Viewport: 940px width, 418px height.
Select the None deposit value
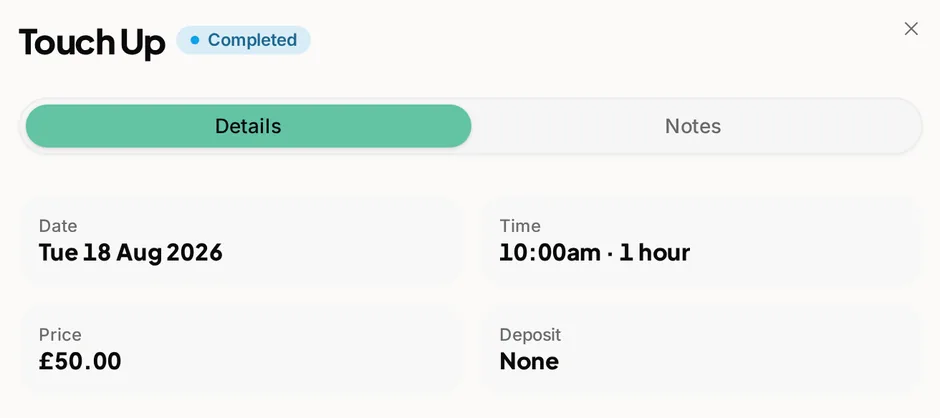(529, 361)
